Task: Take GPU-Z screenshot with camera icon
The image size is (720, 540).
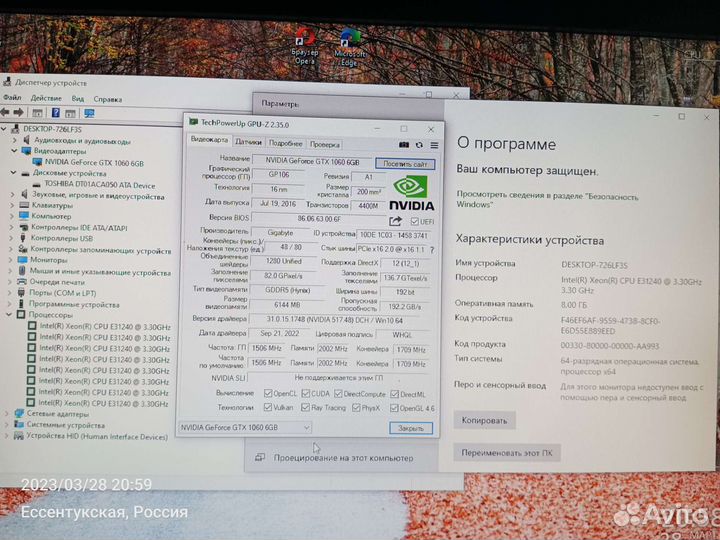Action: [x=404, y=145]
